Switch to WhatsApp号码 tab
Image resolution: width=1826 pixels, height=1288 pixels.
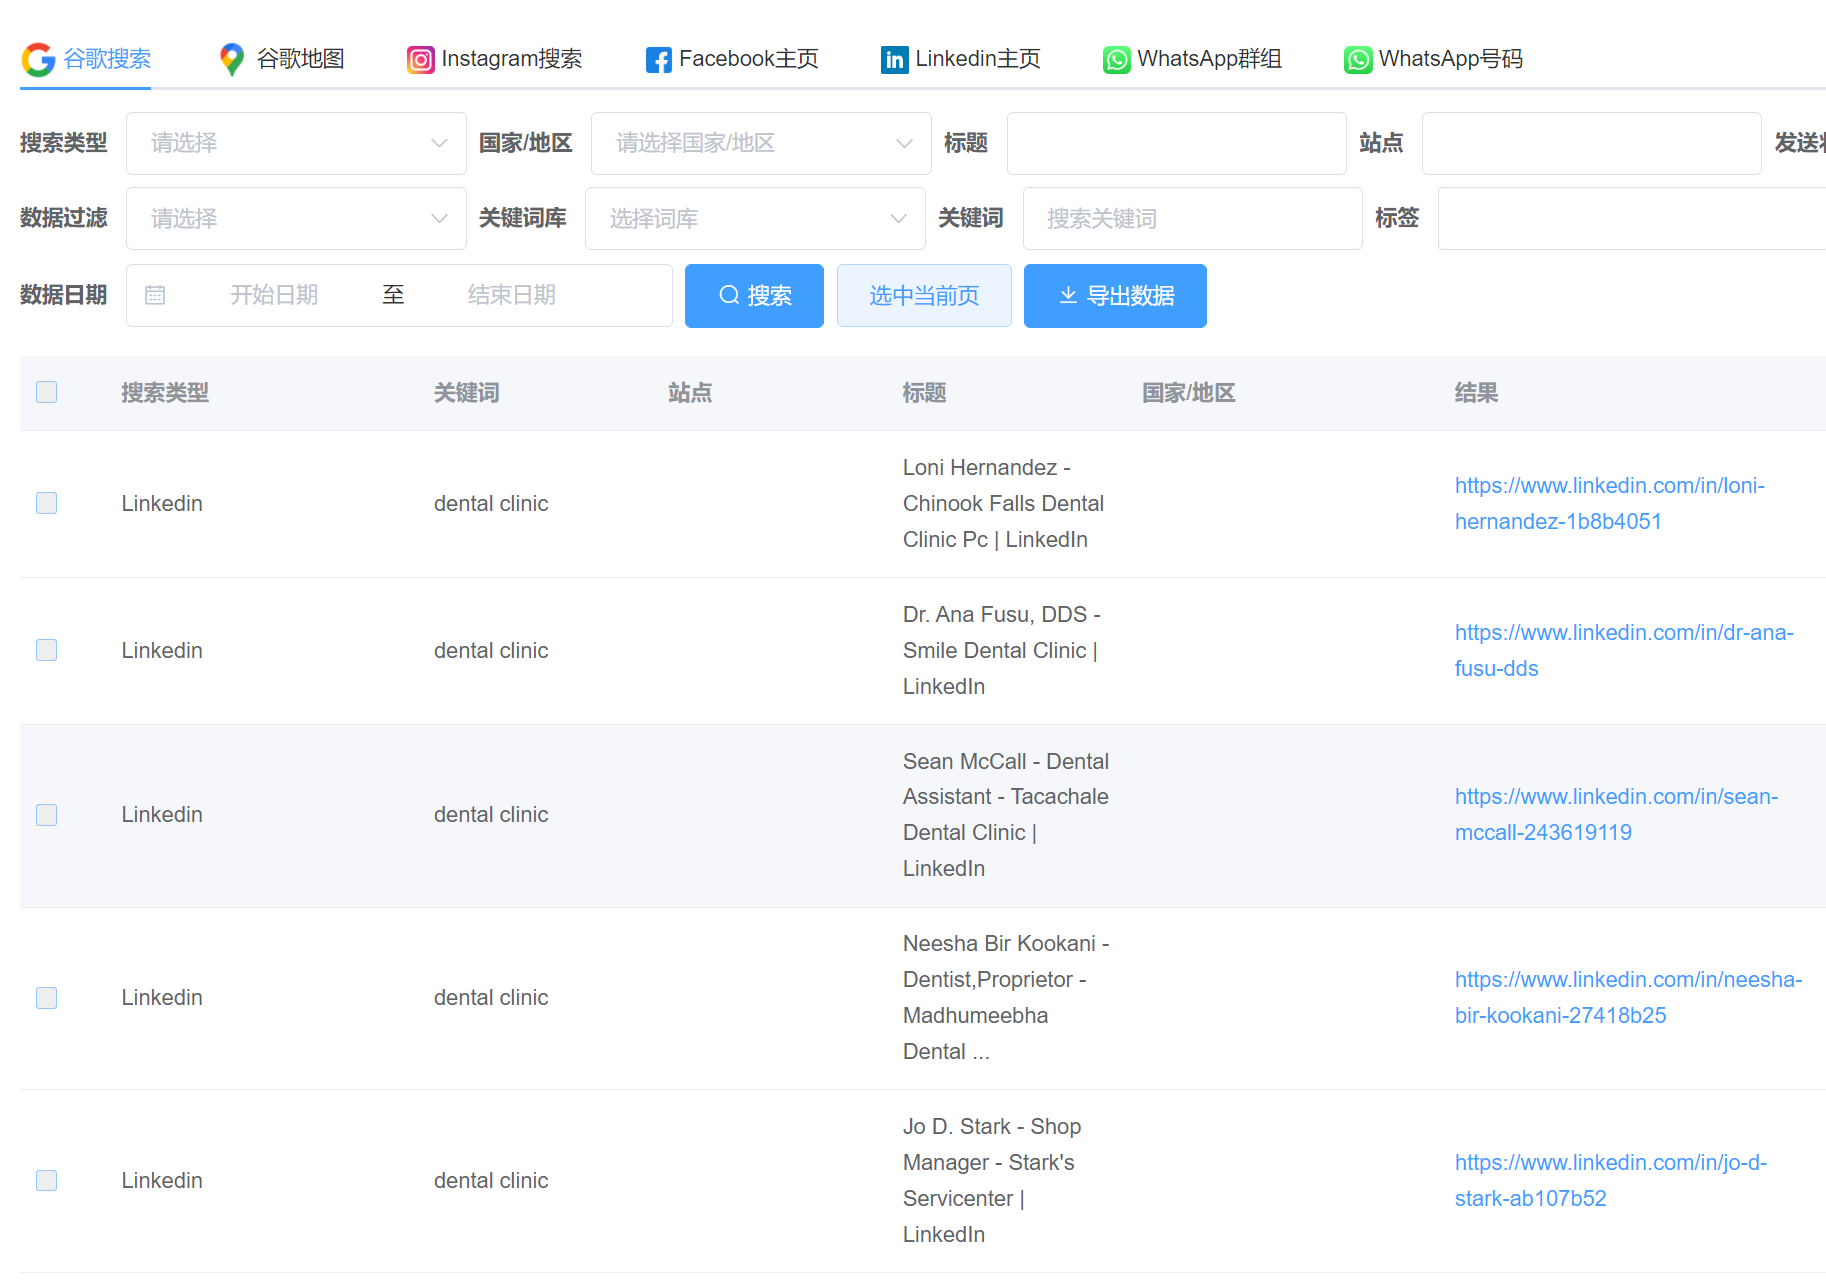pos(1434,59)
